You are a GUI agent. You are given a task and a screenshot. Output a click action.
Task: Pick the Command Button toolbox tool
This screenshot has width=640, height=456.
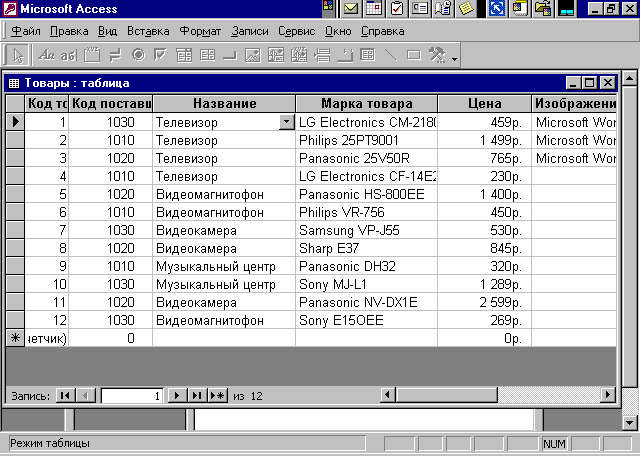(230, 56)
